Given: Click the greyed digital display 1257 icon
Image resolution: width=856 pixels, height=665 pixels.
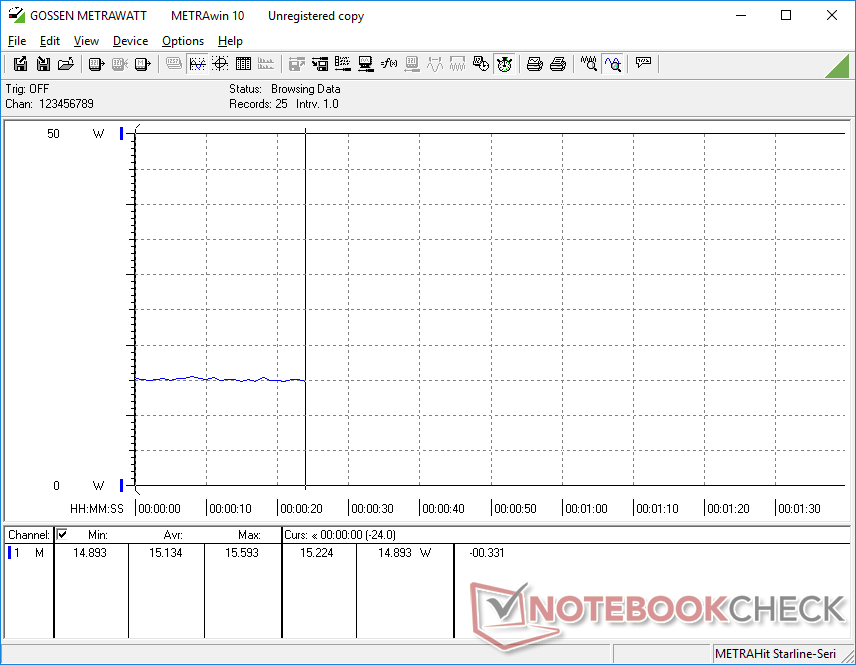Looking at the screenshot, I should pyautogui.click(x=174, y=64).
